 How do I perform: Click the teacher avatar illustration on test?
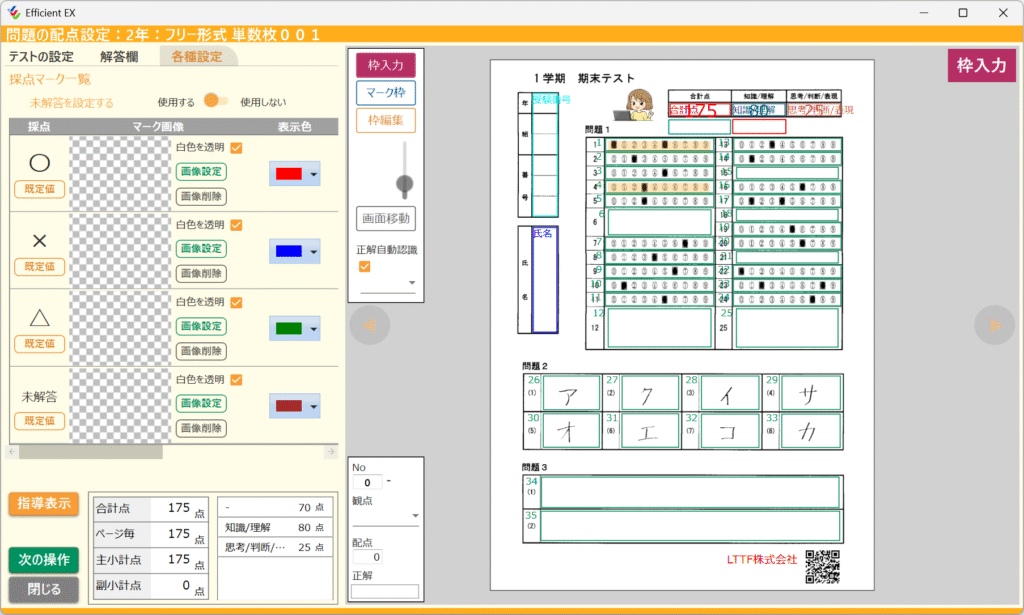point(639,103)
